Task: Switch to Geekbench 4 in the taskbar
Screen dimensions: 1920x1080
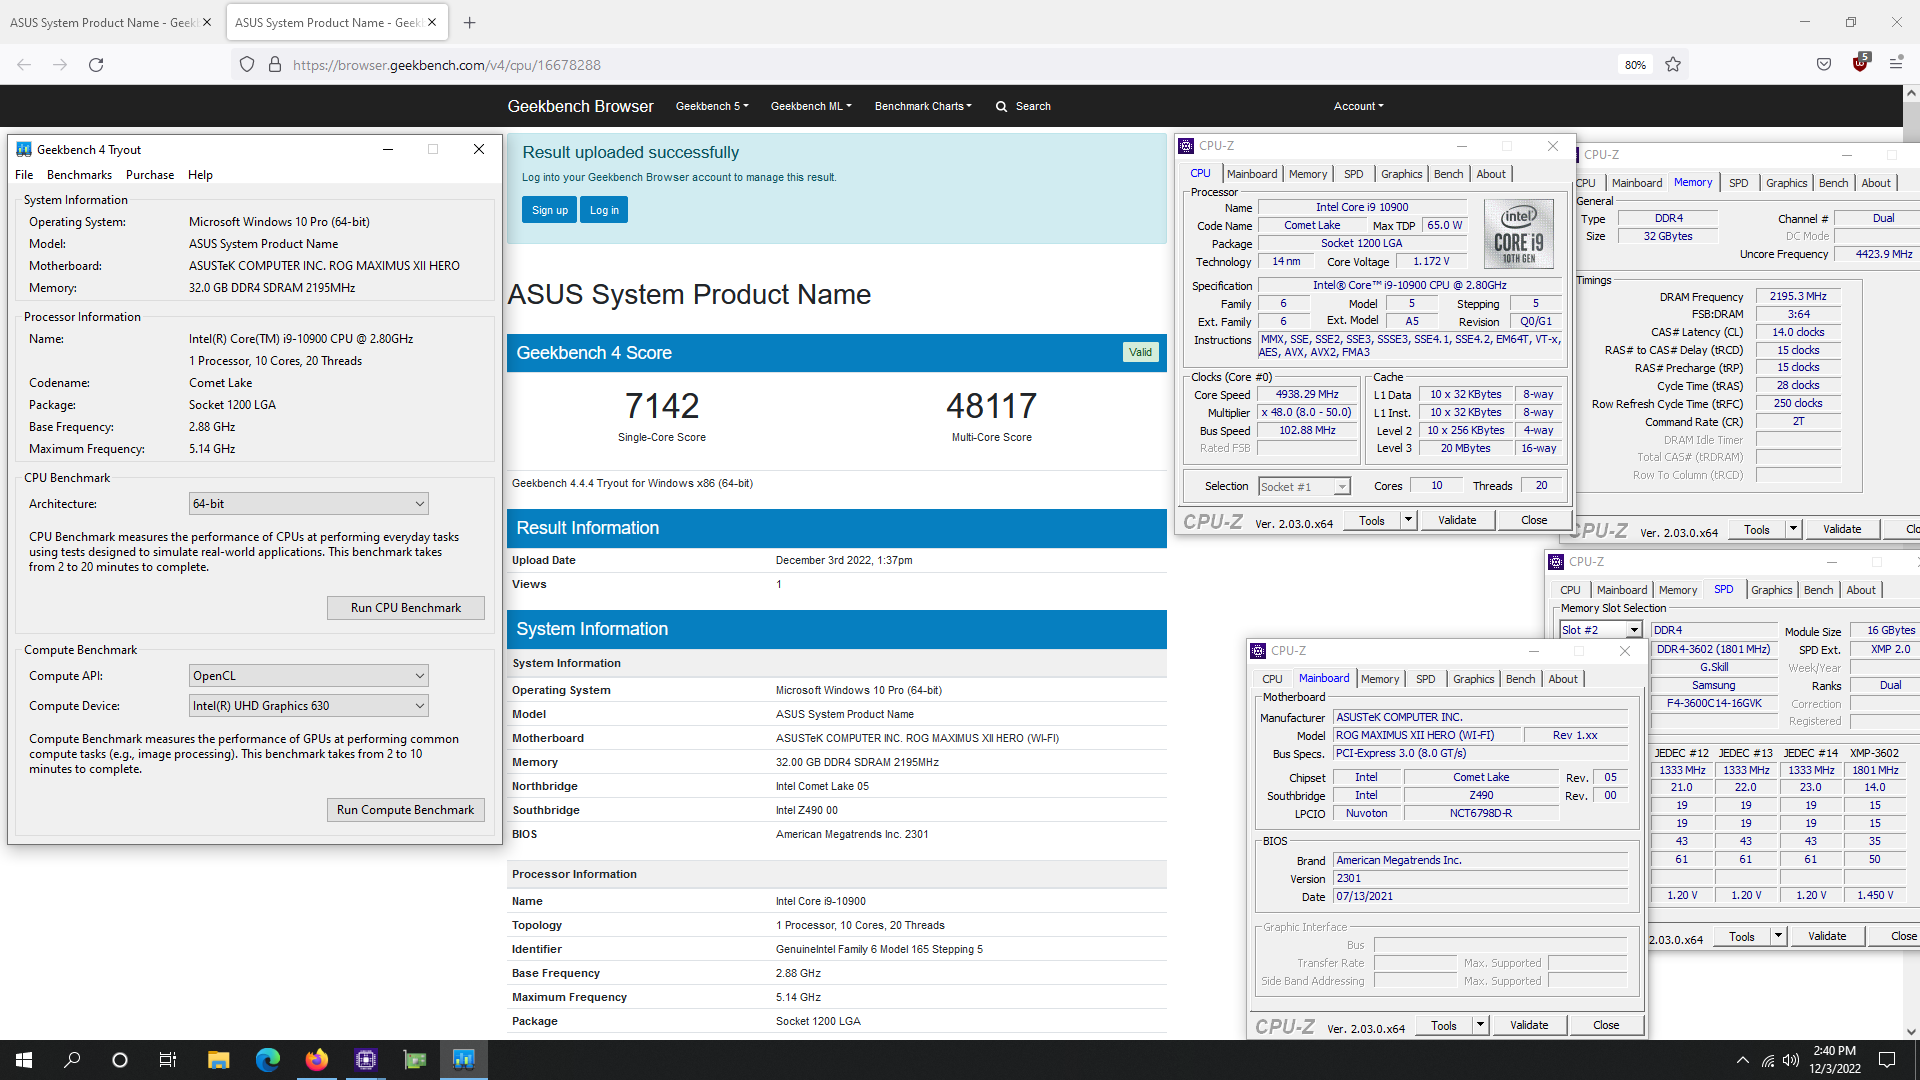Action: click(463, 1060)
